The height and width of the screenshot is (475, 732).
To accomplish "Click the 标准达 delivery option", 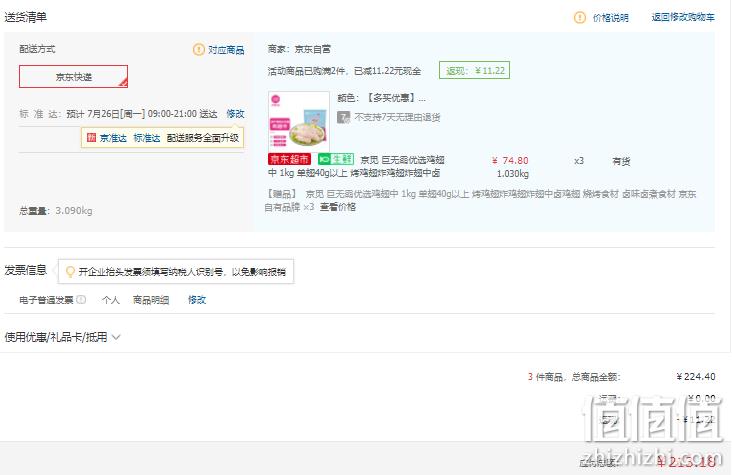I will (x=147, y=138).
